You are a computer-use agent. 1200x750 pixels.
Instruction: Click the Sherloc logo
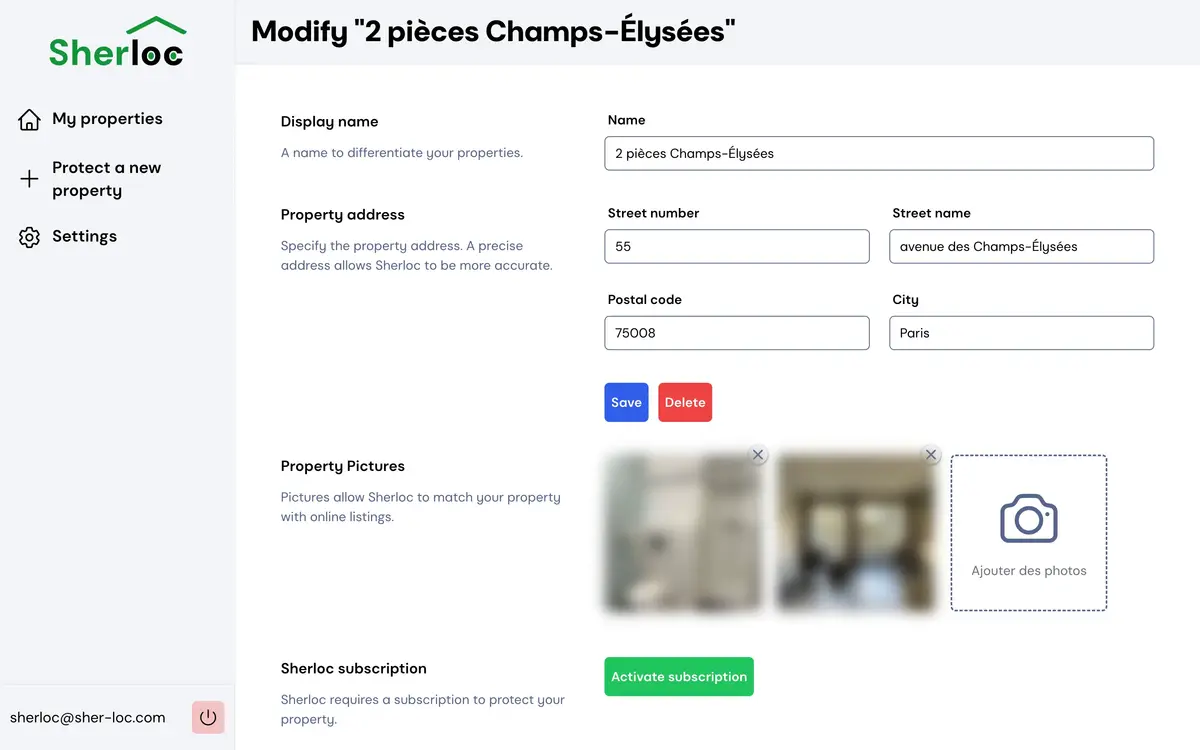[117, 42]
